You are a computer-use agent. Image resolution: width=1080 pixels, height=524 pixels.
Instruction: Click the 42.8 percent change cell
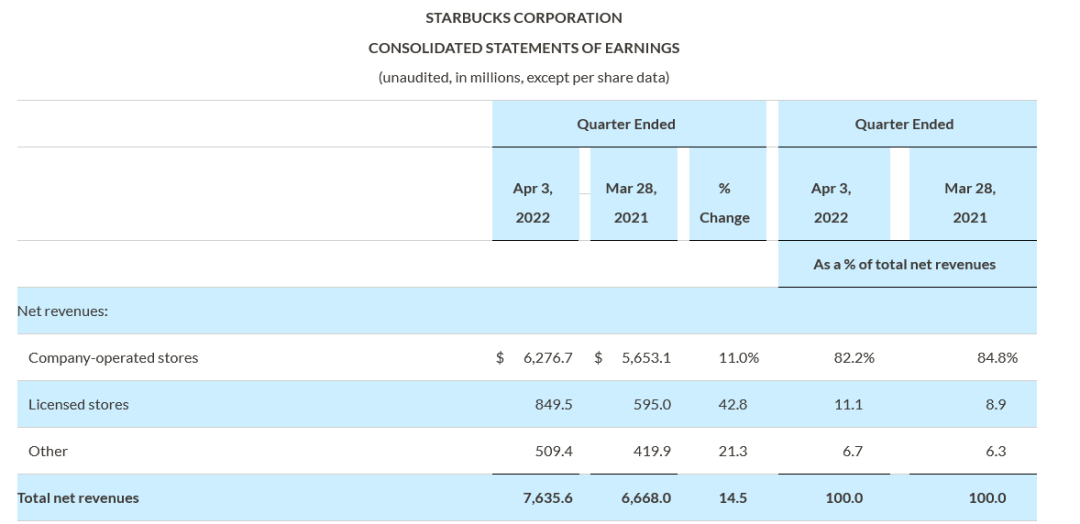tap(733, 405)
